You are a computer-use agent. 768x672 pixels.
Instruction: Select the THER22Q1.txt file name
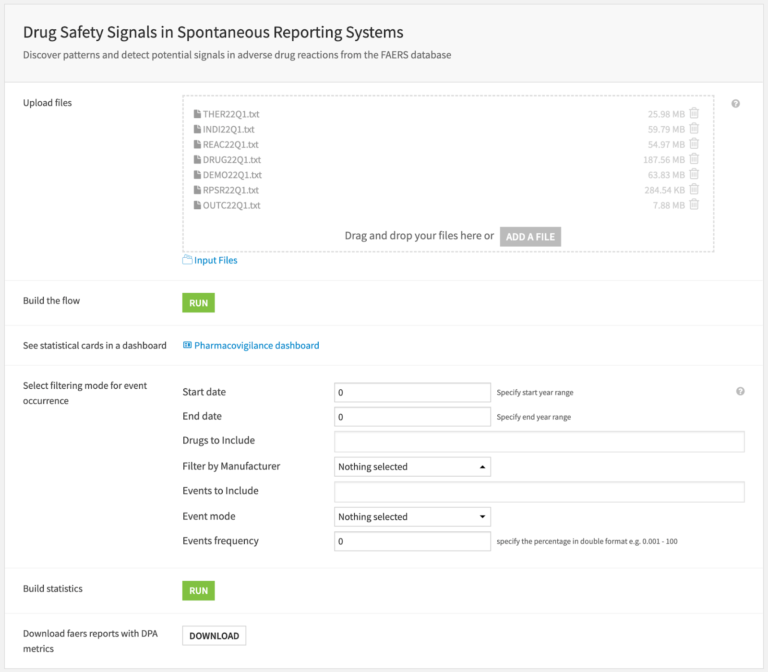pyautogui.click(x=231, y=114)
